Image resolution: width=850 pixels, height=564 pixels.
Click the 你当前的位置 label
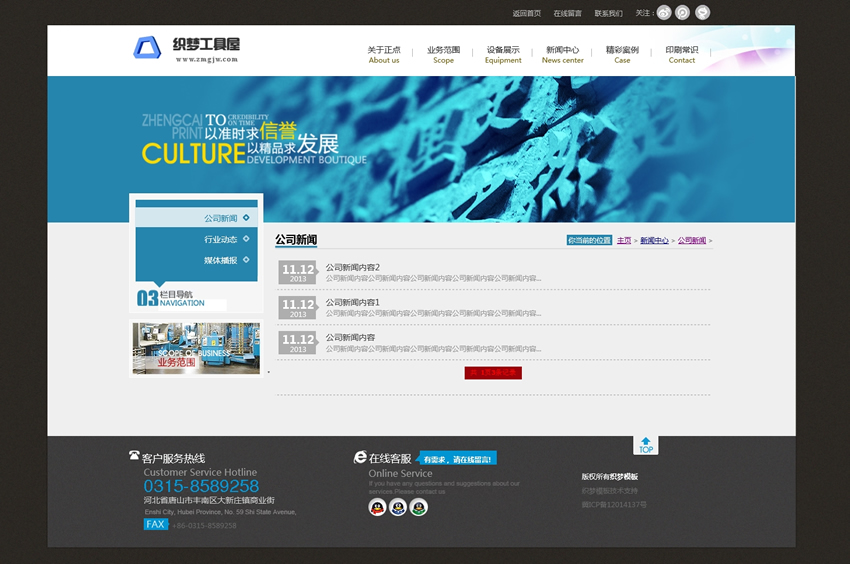coord(589,240)
